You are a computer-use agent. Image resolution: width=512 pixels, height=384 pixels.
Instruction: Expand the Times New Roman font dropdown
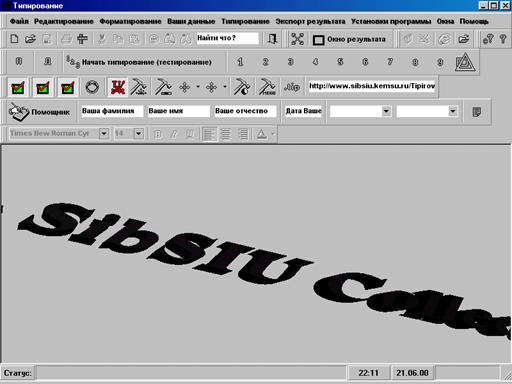(x=104, y=134)
